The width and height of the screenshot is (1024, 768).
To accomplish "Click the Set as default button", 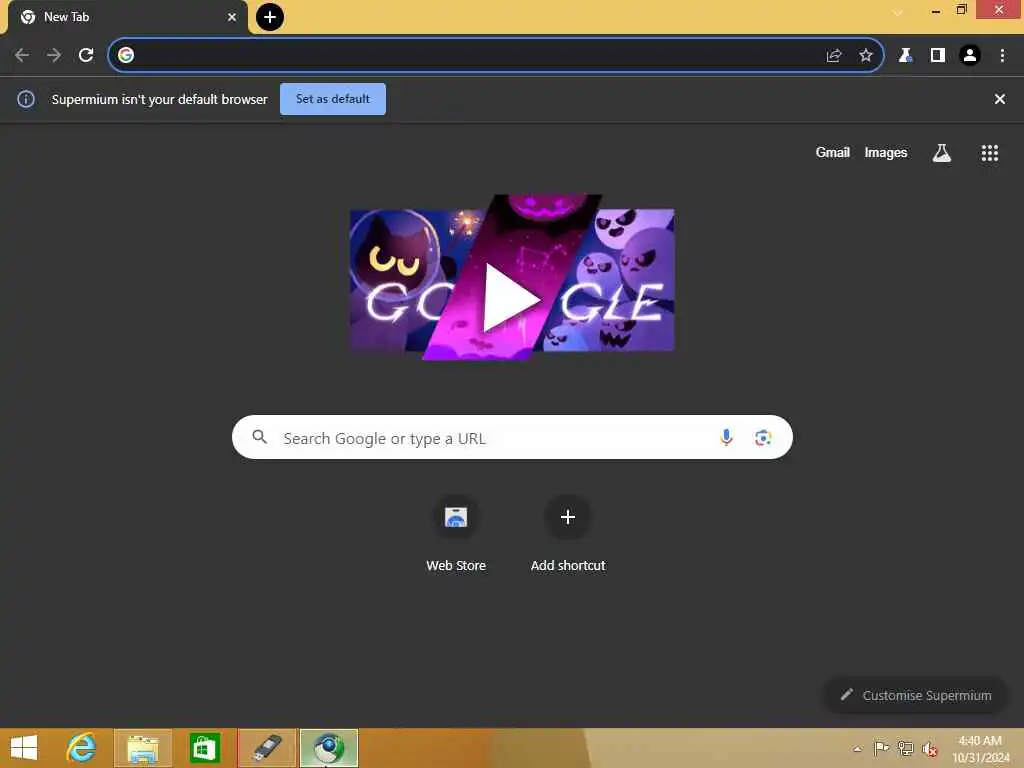I will click(332, 99).
